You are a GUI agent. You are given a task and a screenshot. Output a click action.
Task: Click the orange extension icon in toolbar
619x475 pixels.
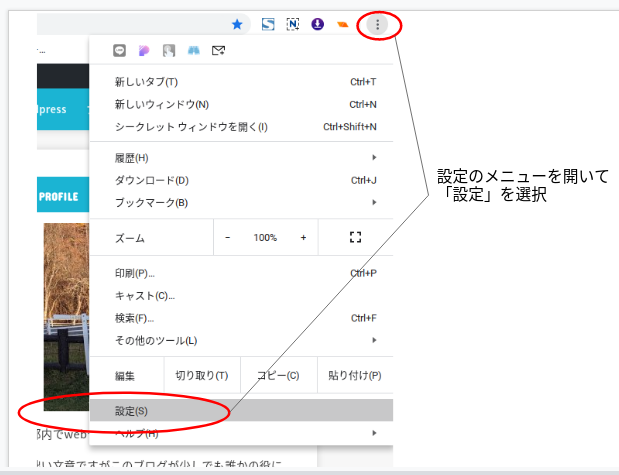343,25
